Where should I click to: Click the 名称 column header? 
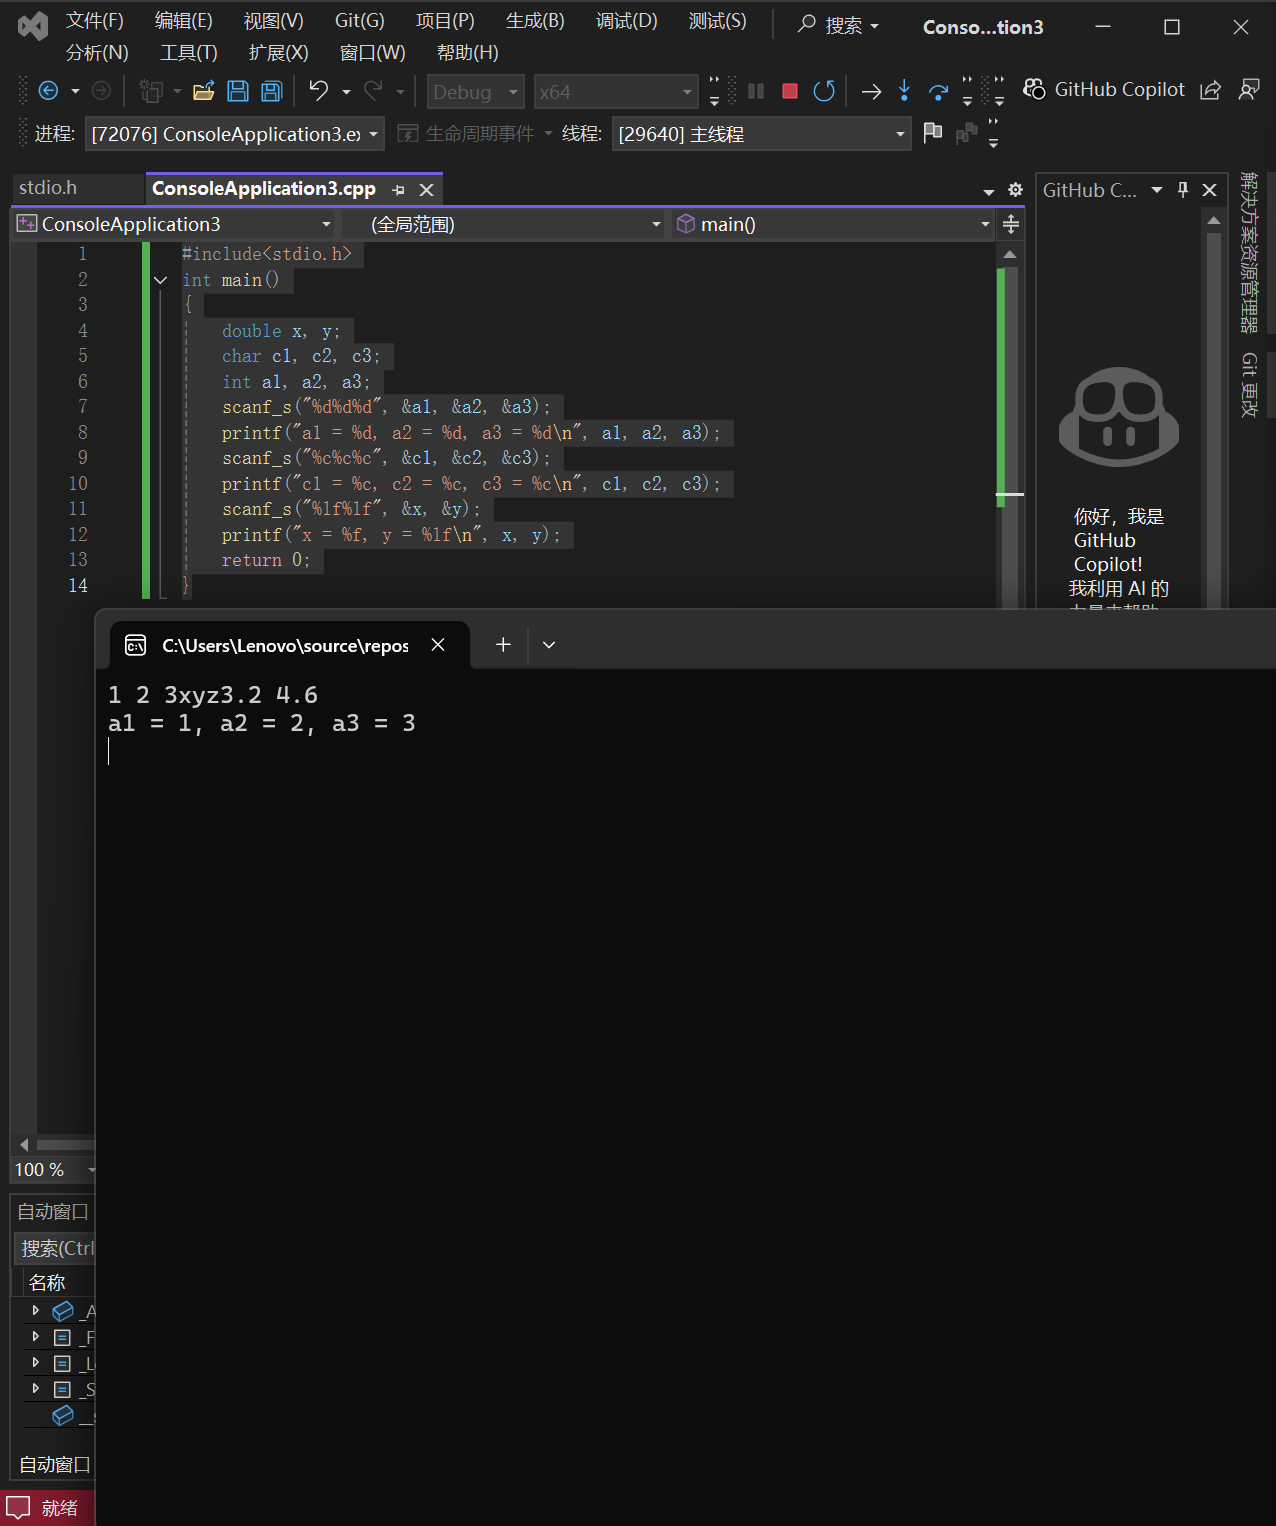47,1283
